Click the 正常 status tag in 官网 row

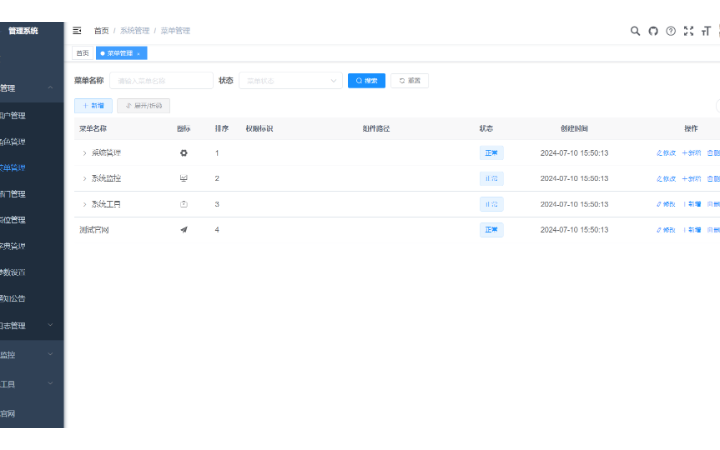491,230
